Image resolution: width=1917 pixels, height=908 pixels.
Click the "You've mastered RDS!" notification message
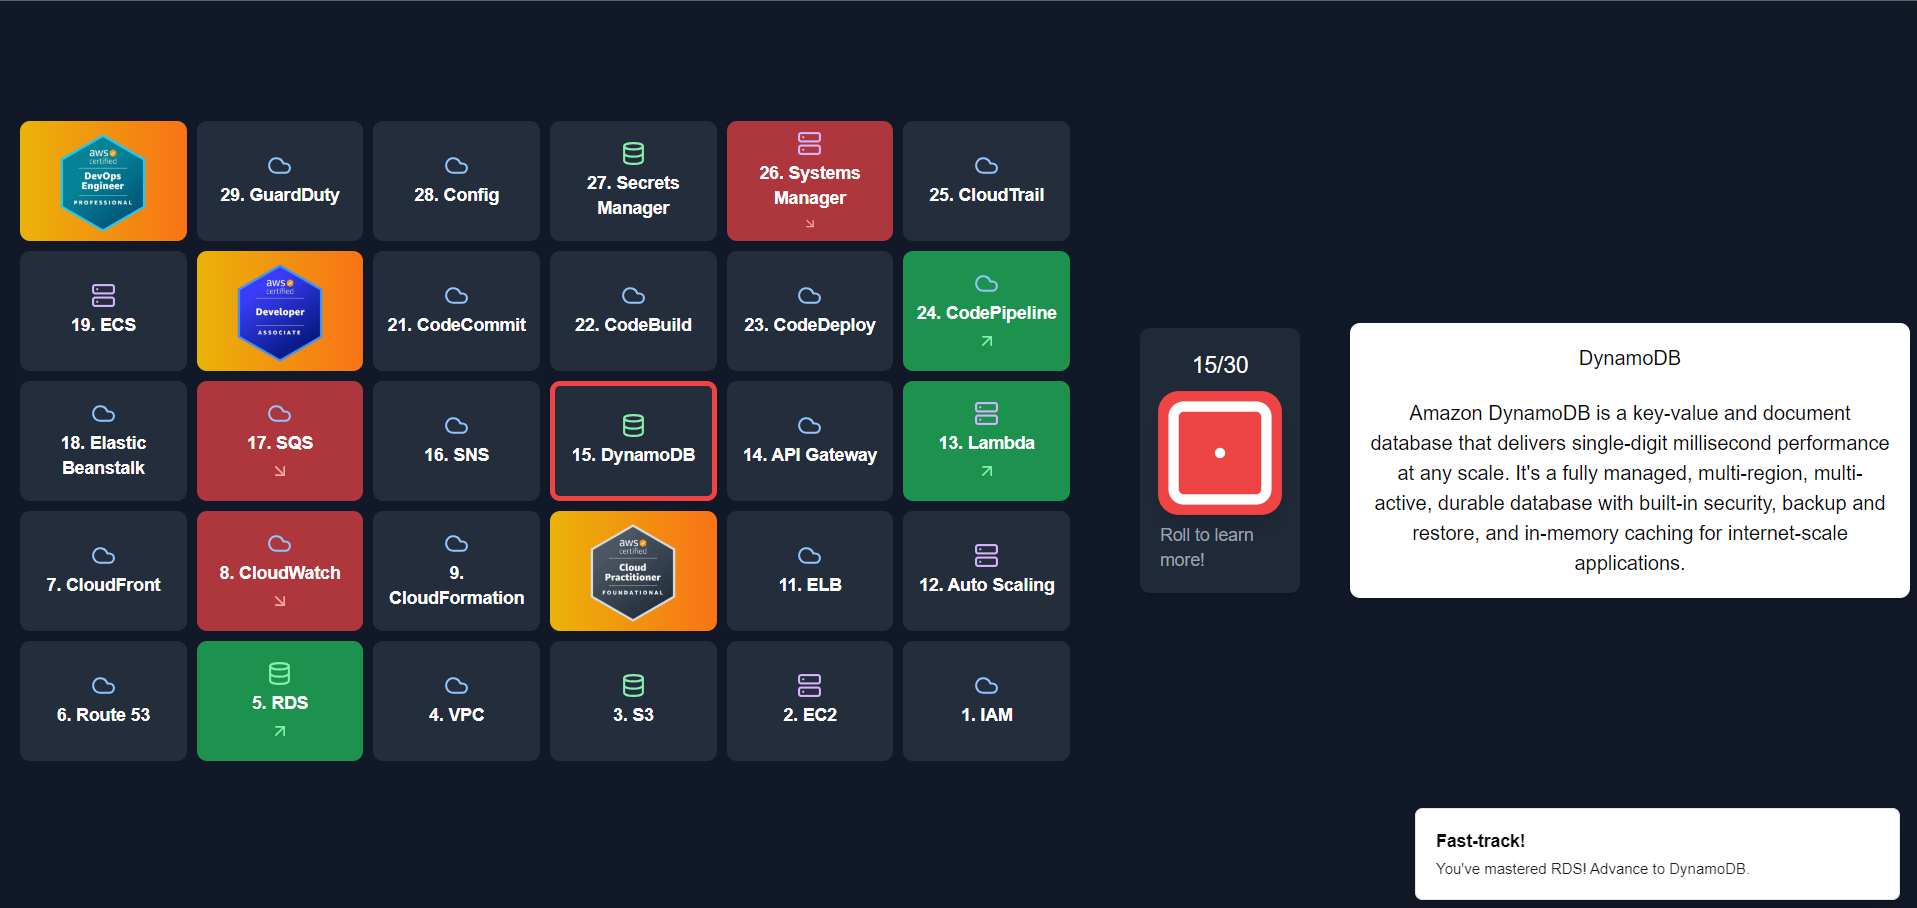point(1592,869)
